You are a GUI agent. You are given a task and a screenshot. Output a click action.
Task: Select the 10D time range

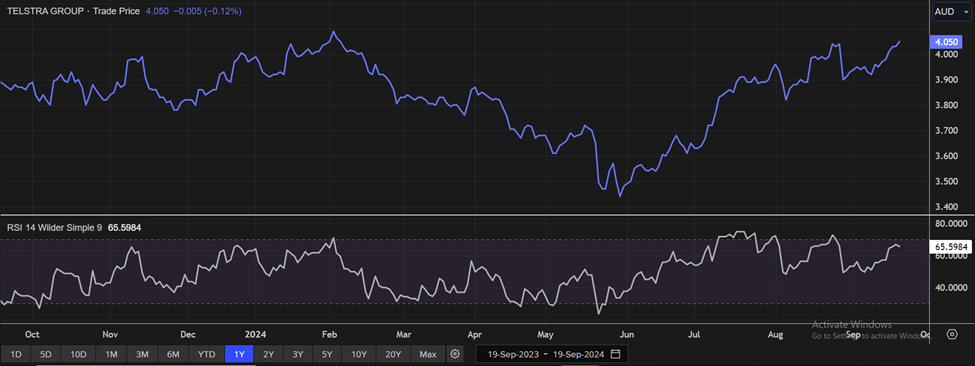point(78,354)
